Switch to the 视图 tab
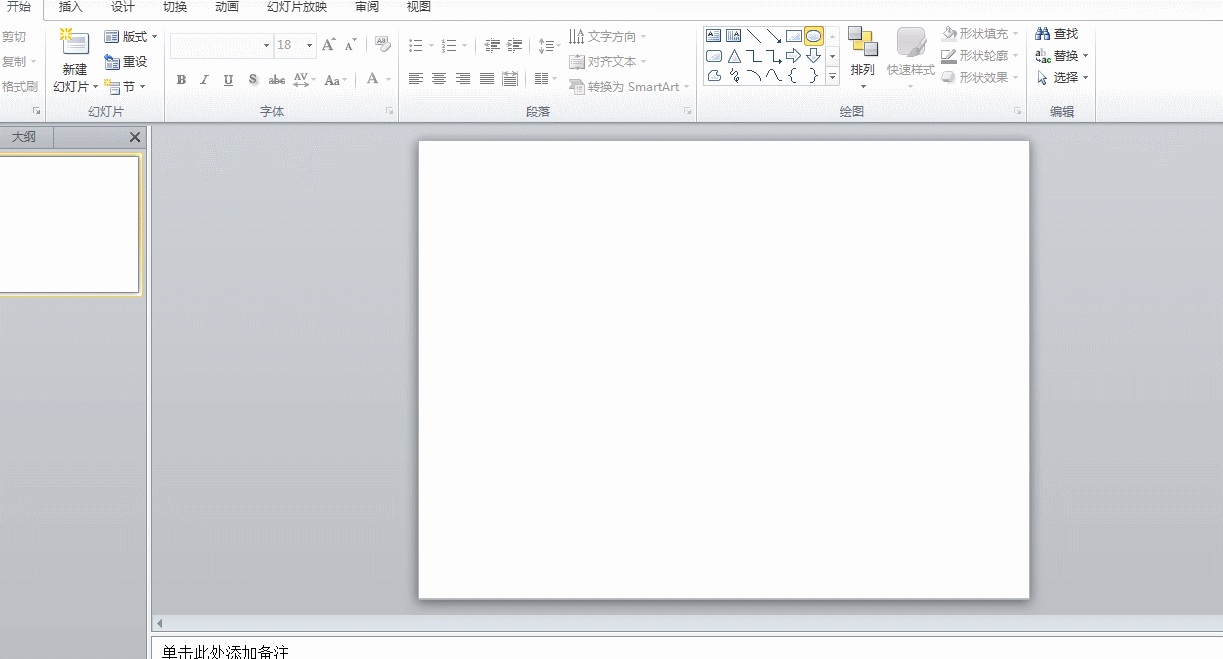The height and width of the screenshot is (659, 1223). click(x=419, y=7)
